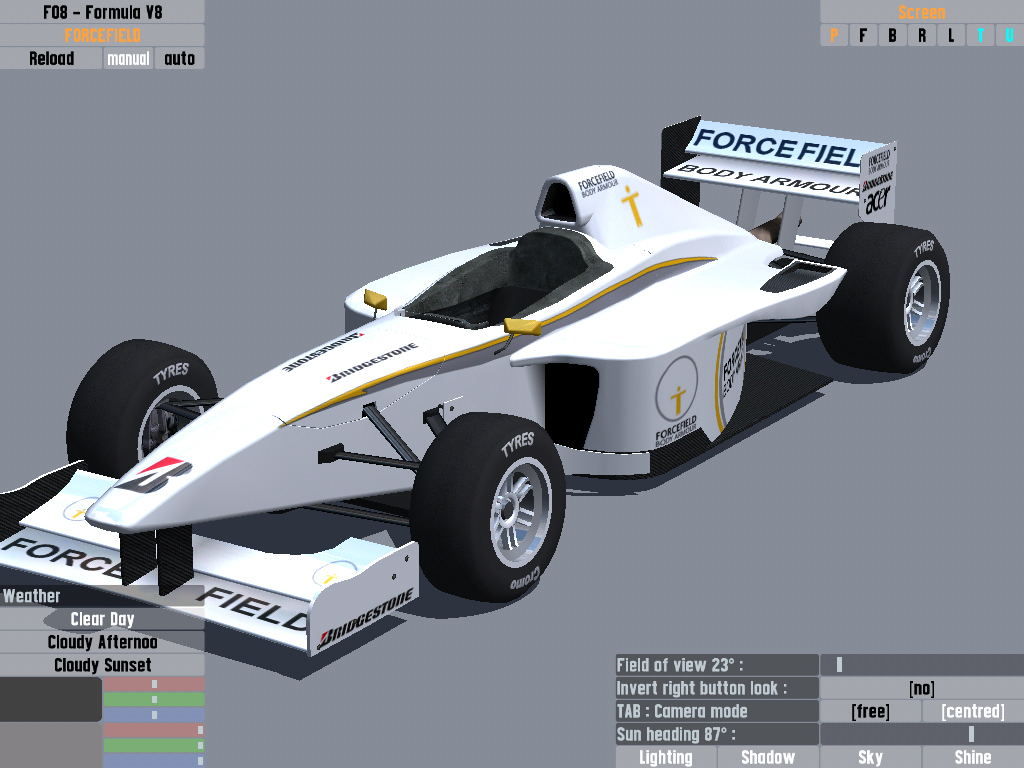Click Invert right button look label
This screenshot has height=768, width=1024.
pyautogui.click(x=717, y=688)
